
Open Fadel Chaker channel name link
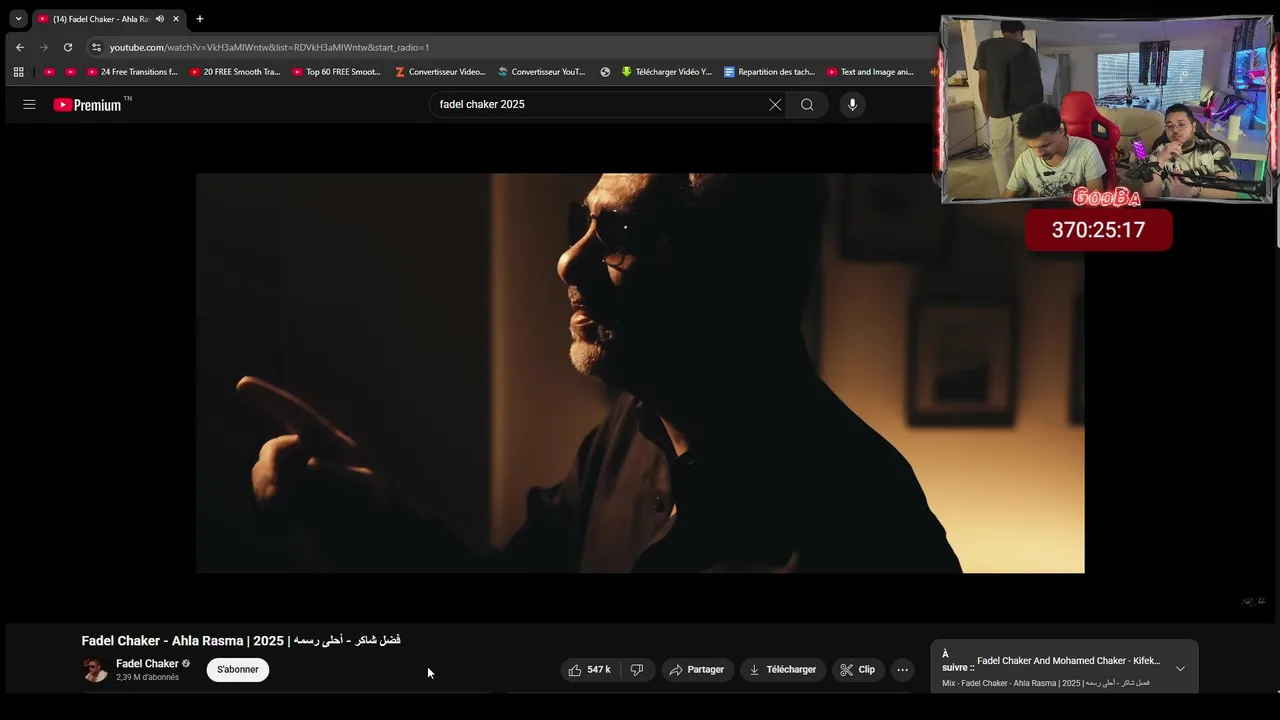pos(147,664)
